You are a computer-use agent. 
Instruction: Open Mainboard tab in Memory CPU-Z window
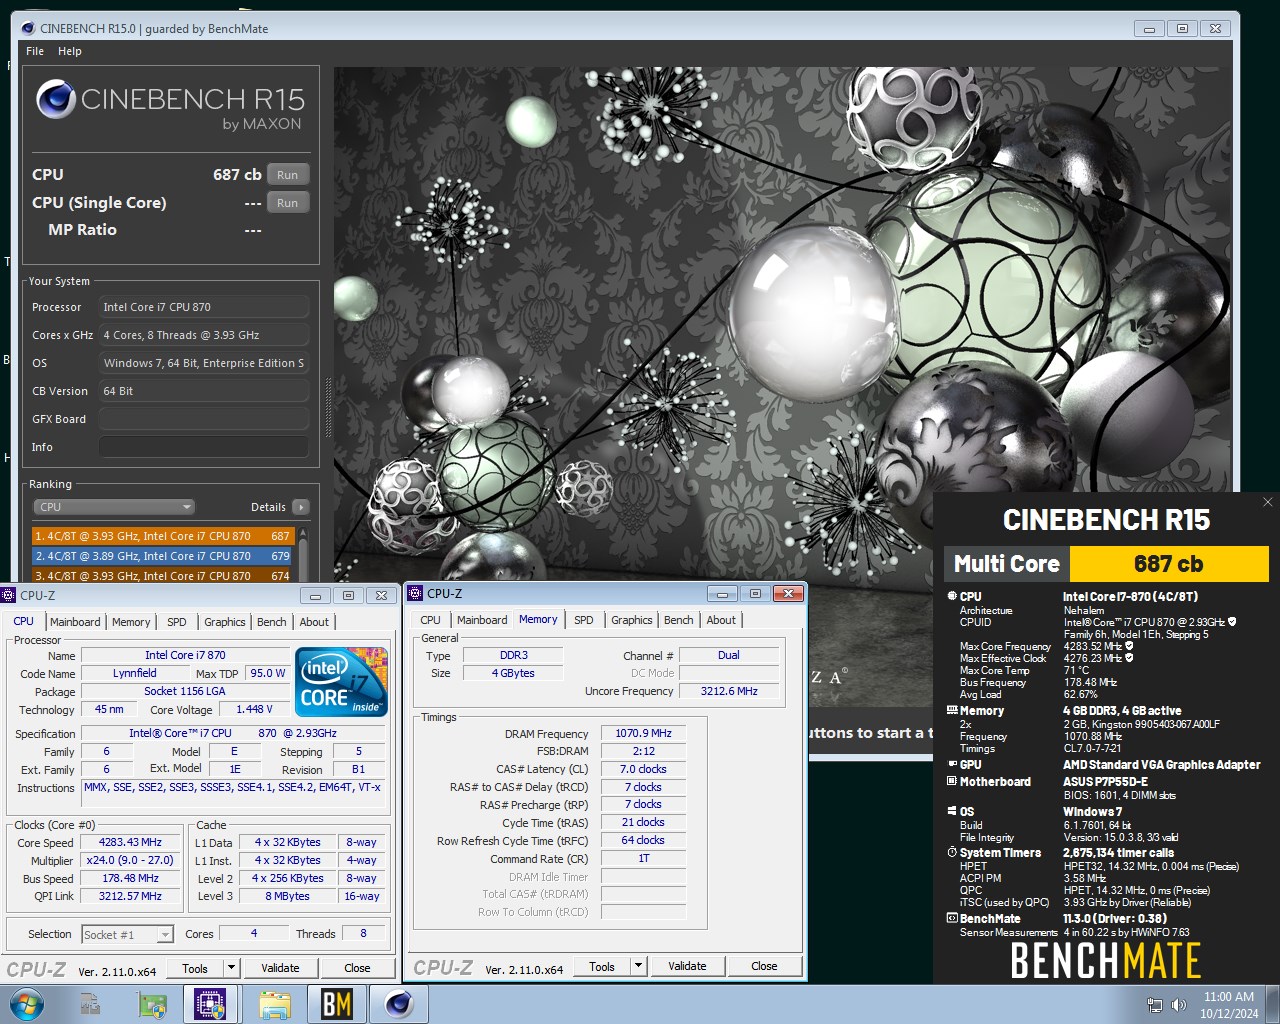pos(482,620)
